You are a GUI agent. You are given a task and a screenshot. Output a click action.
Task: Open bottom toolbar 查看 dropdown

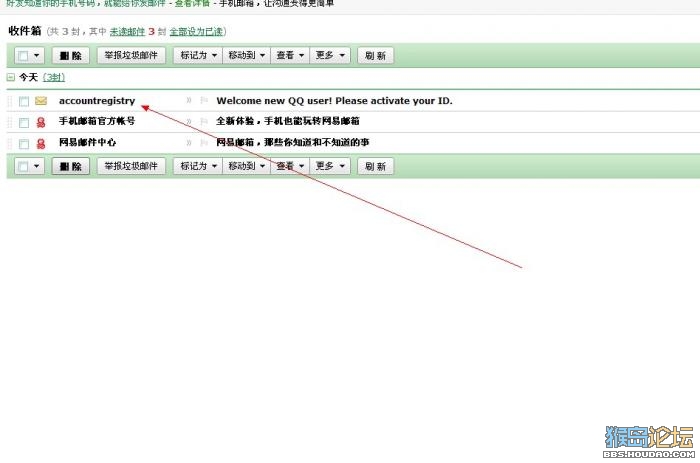[x=290, y=166]
